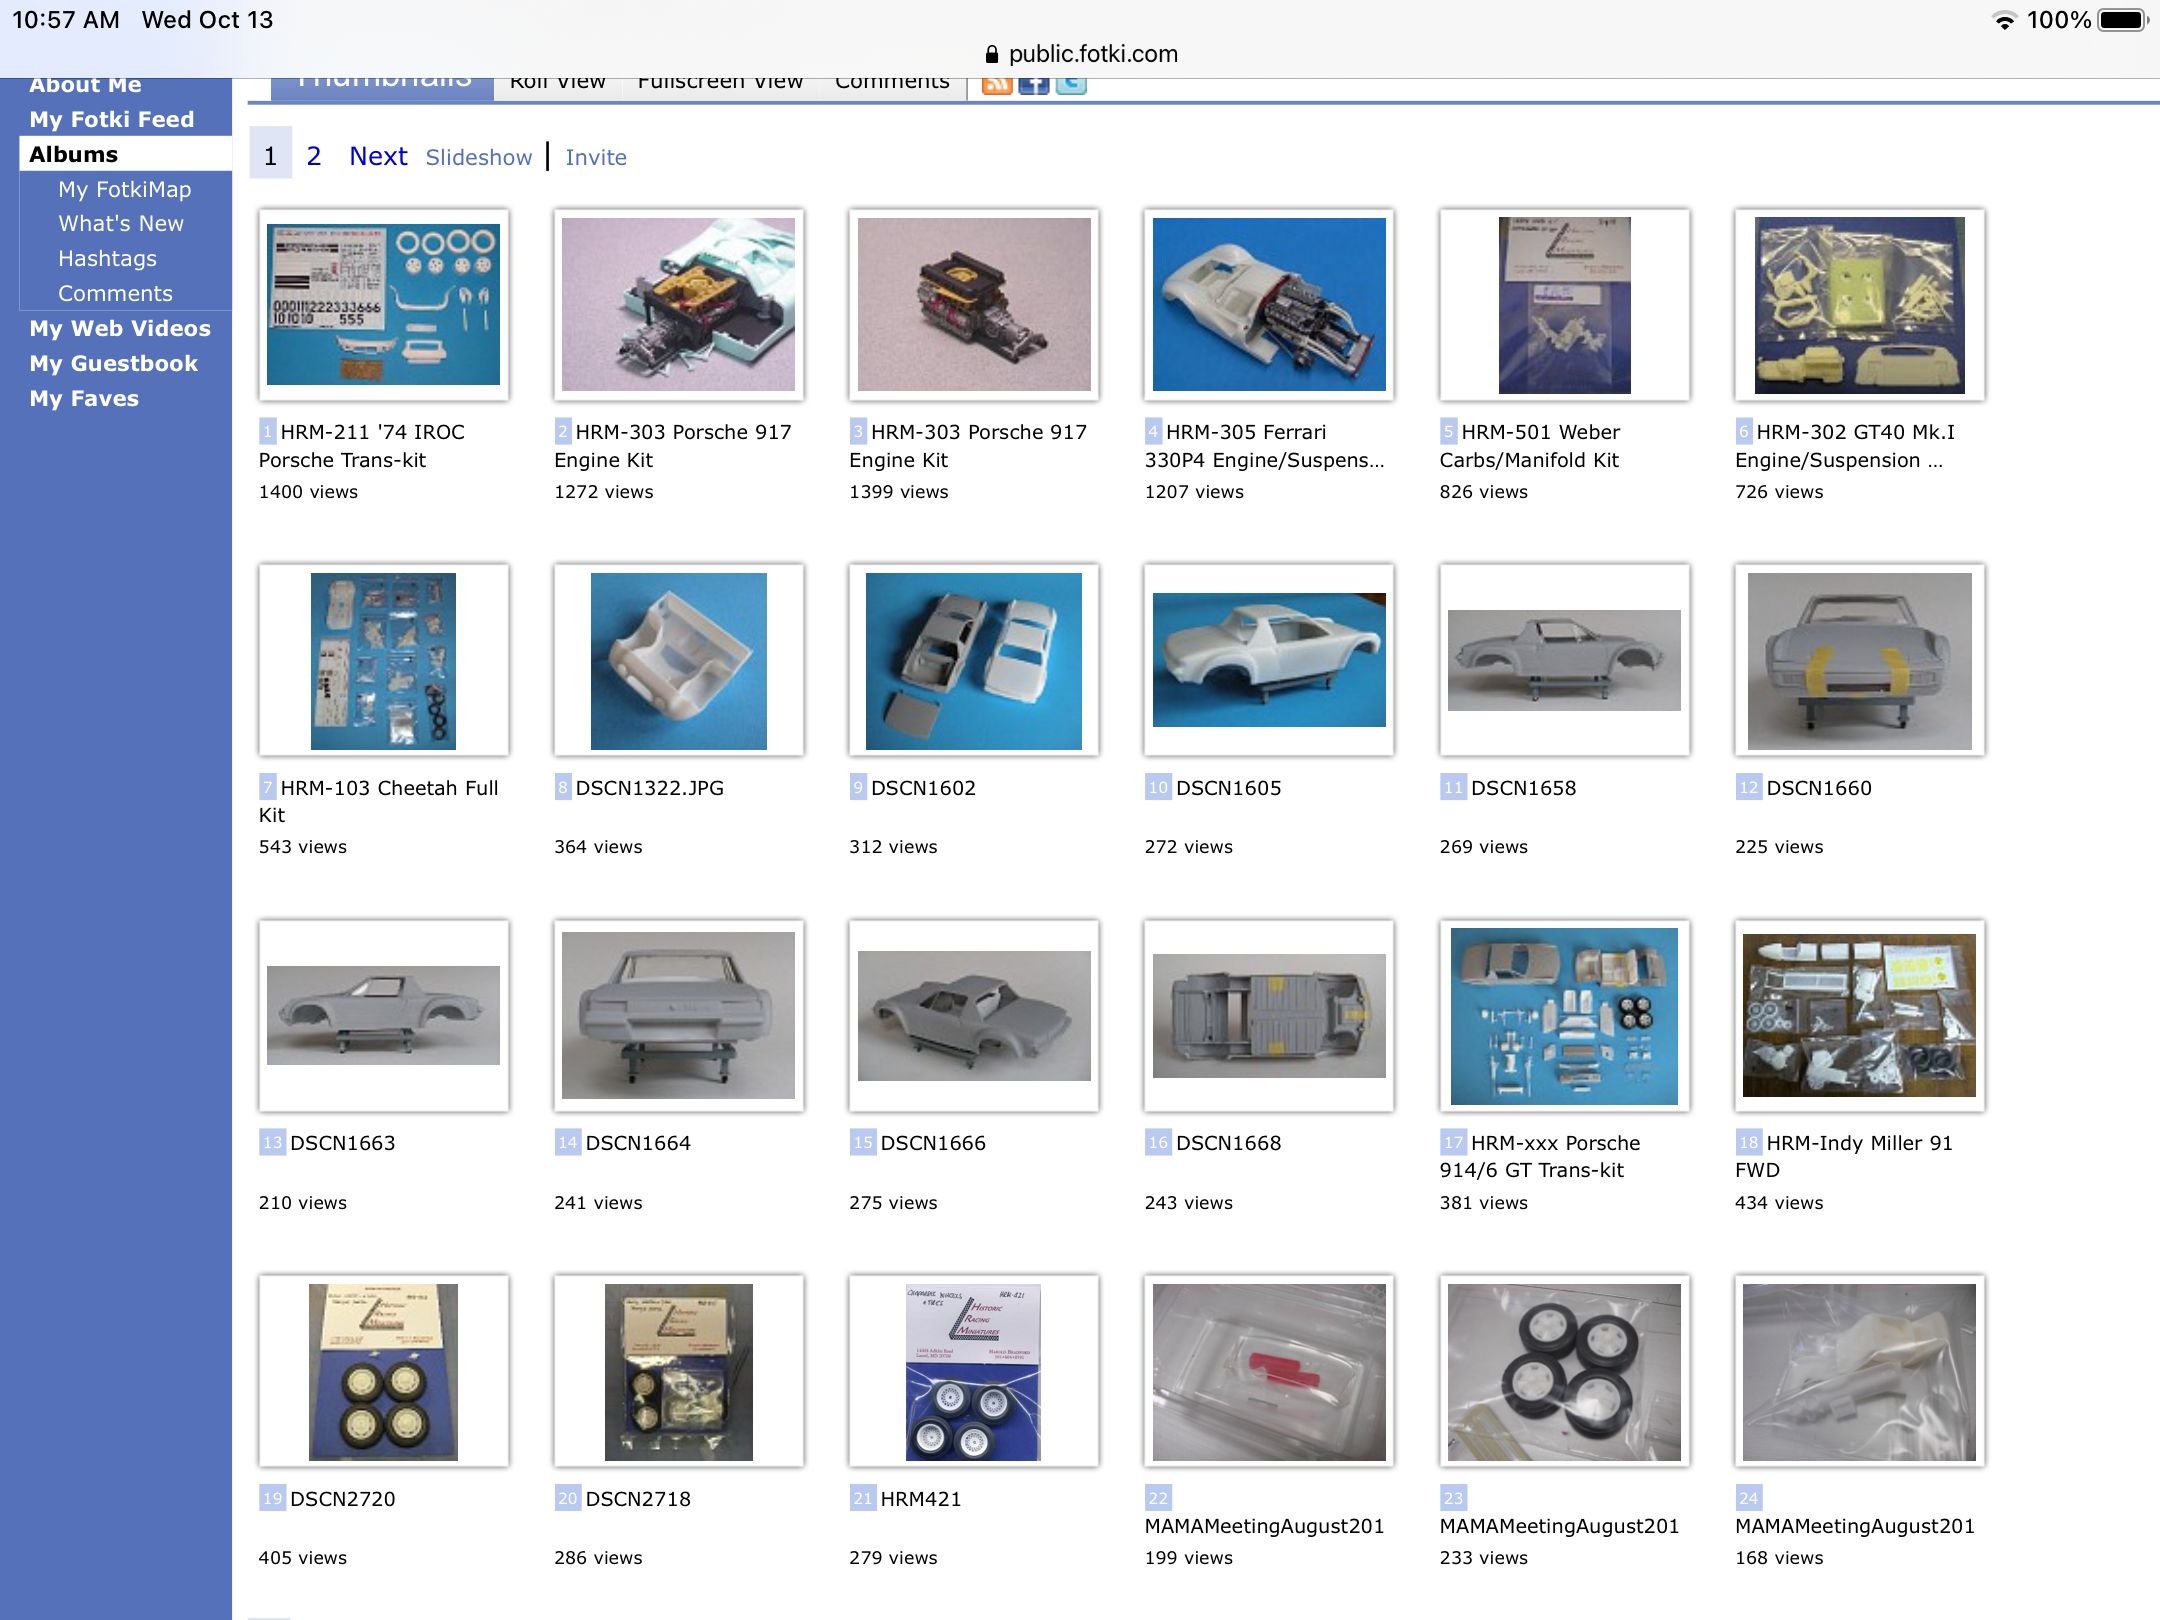Switch to Fullscreen View tab
This screenshot has width=2160, height=1620.
point(720,86)
